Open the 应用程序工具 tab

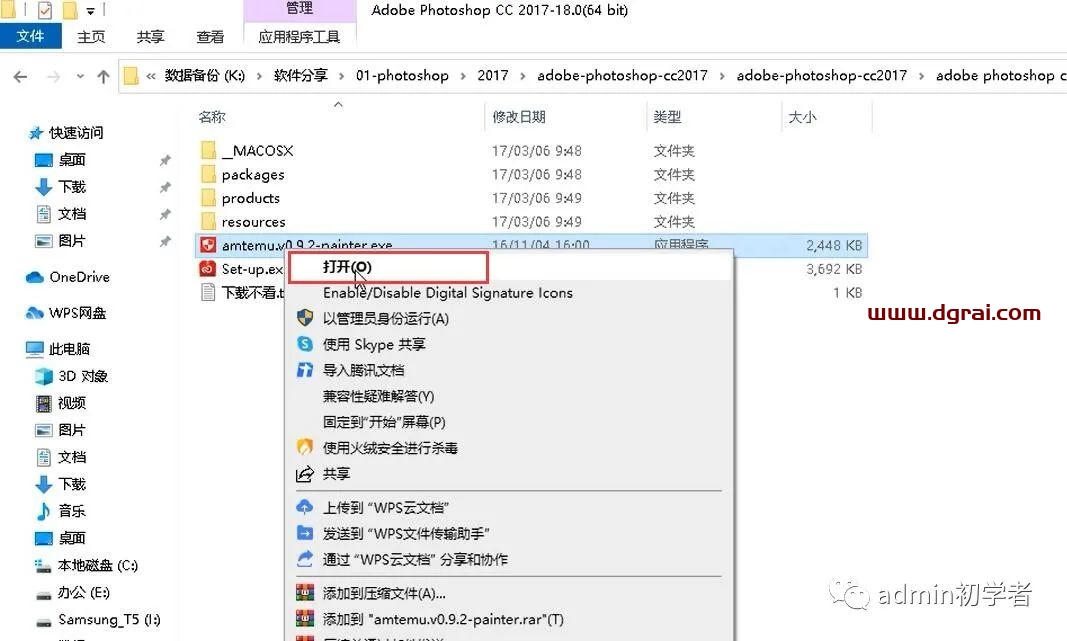click(x=299, y=37)
